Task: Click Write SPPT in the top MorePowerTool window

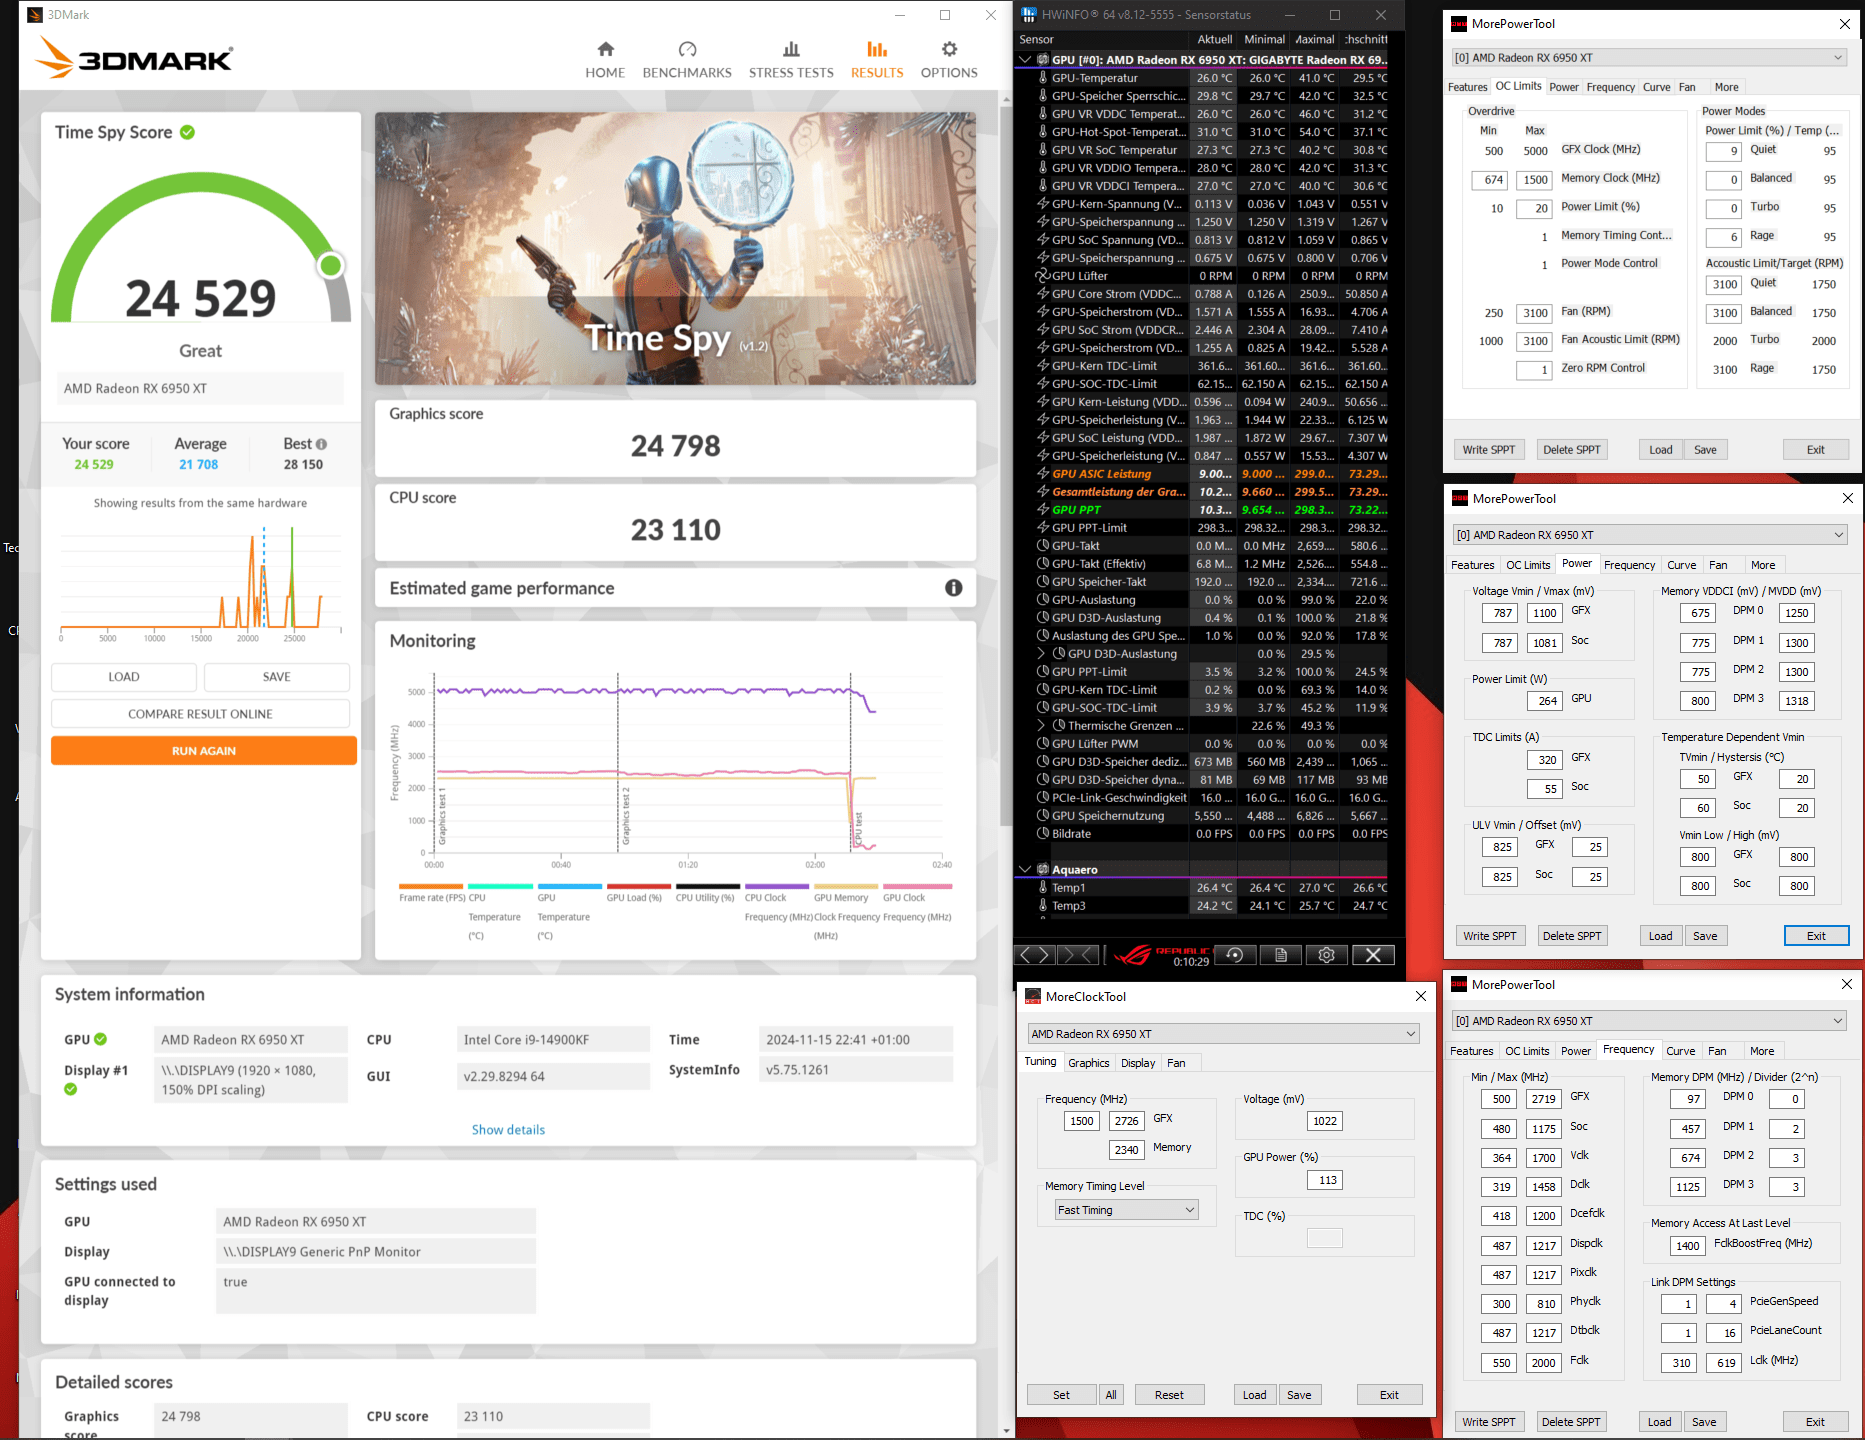Action: pyautogui.click(x=1489, y=450)
